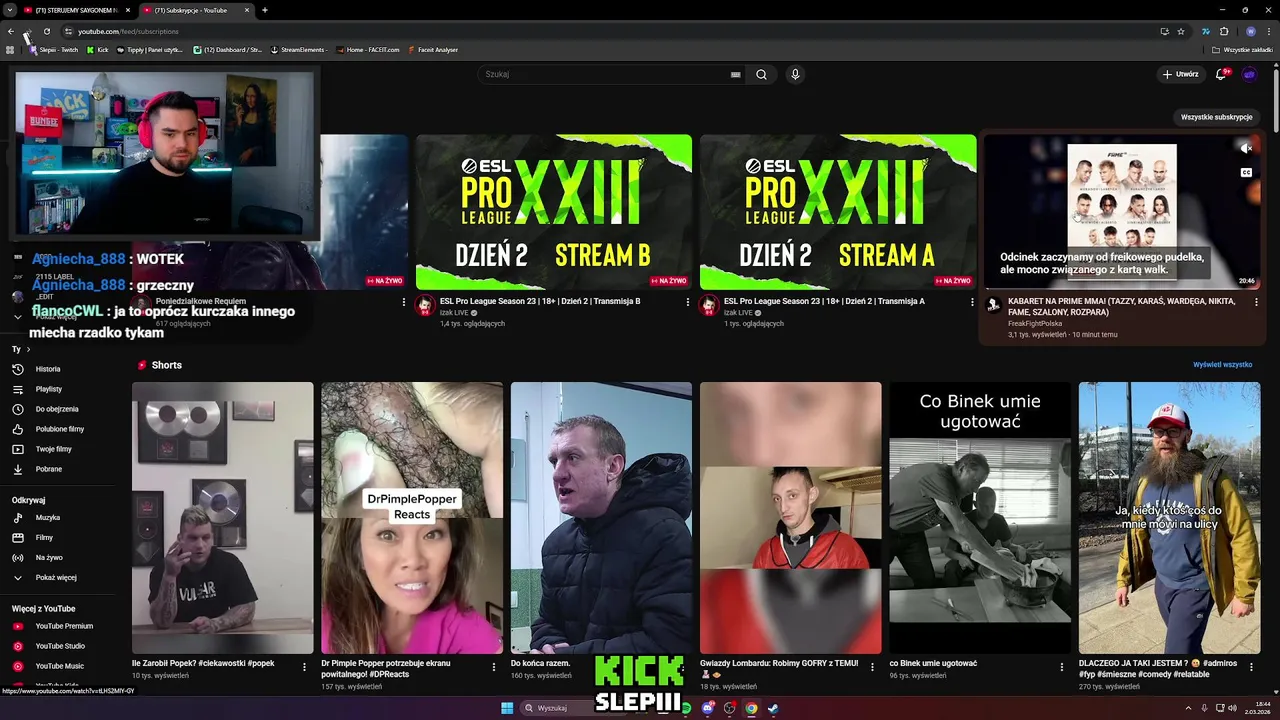Open options for Do końca razem short
The width and height of the screenshot is (1280, 720).
(683, 666)
